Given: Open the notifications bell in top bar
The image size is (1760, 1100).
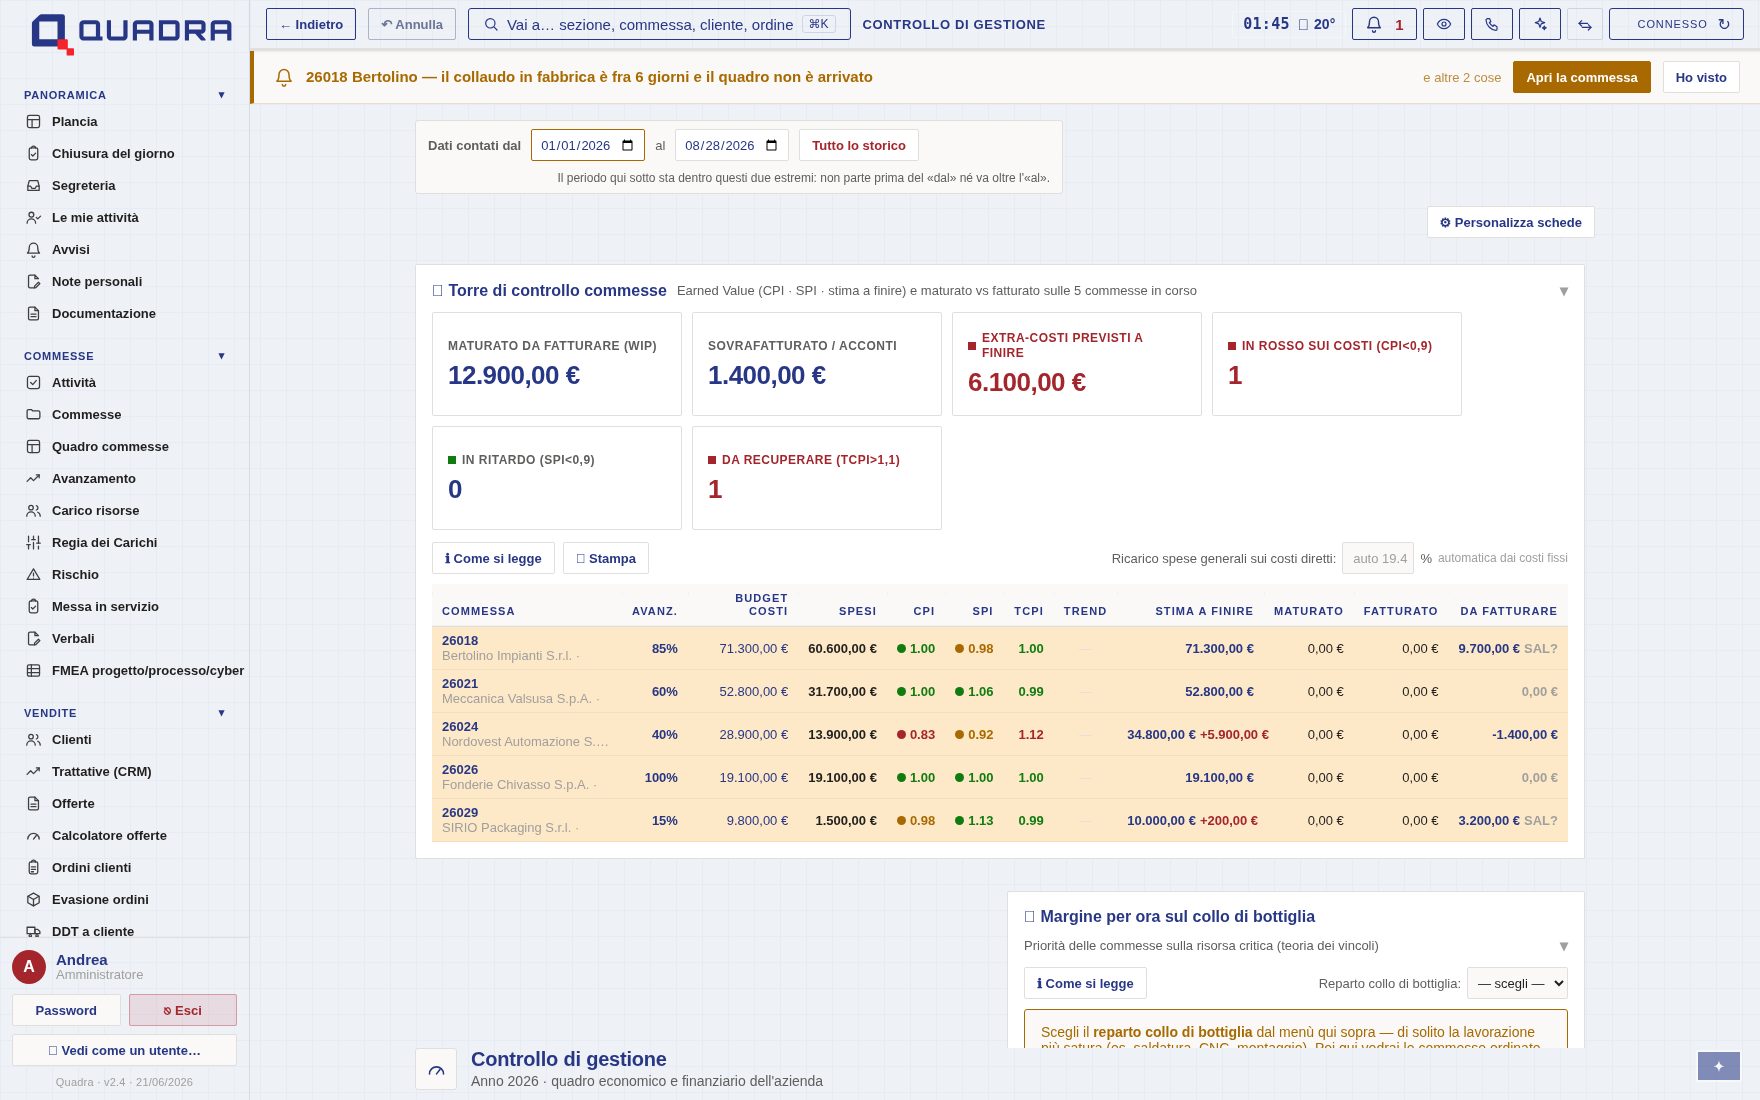Looking at the screenshot, I should tap(1384, 24).
